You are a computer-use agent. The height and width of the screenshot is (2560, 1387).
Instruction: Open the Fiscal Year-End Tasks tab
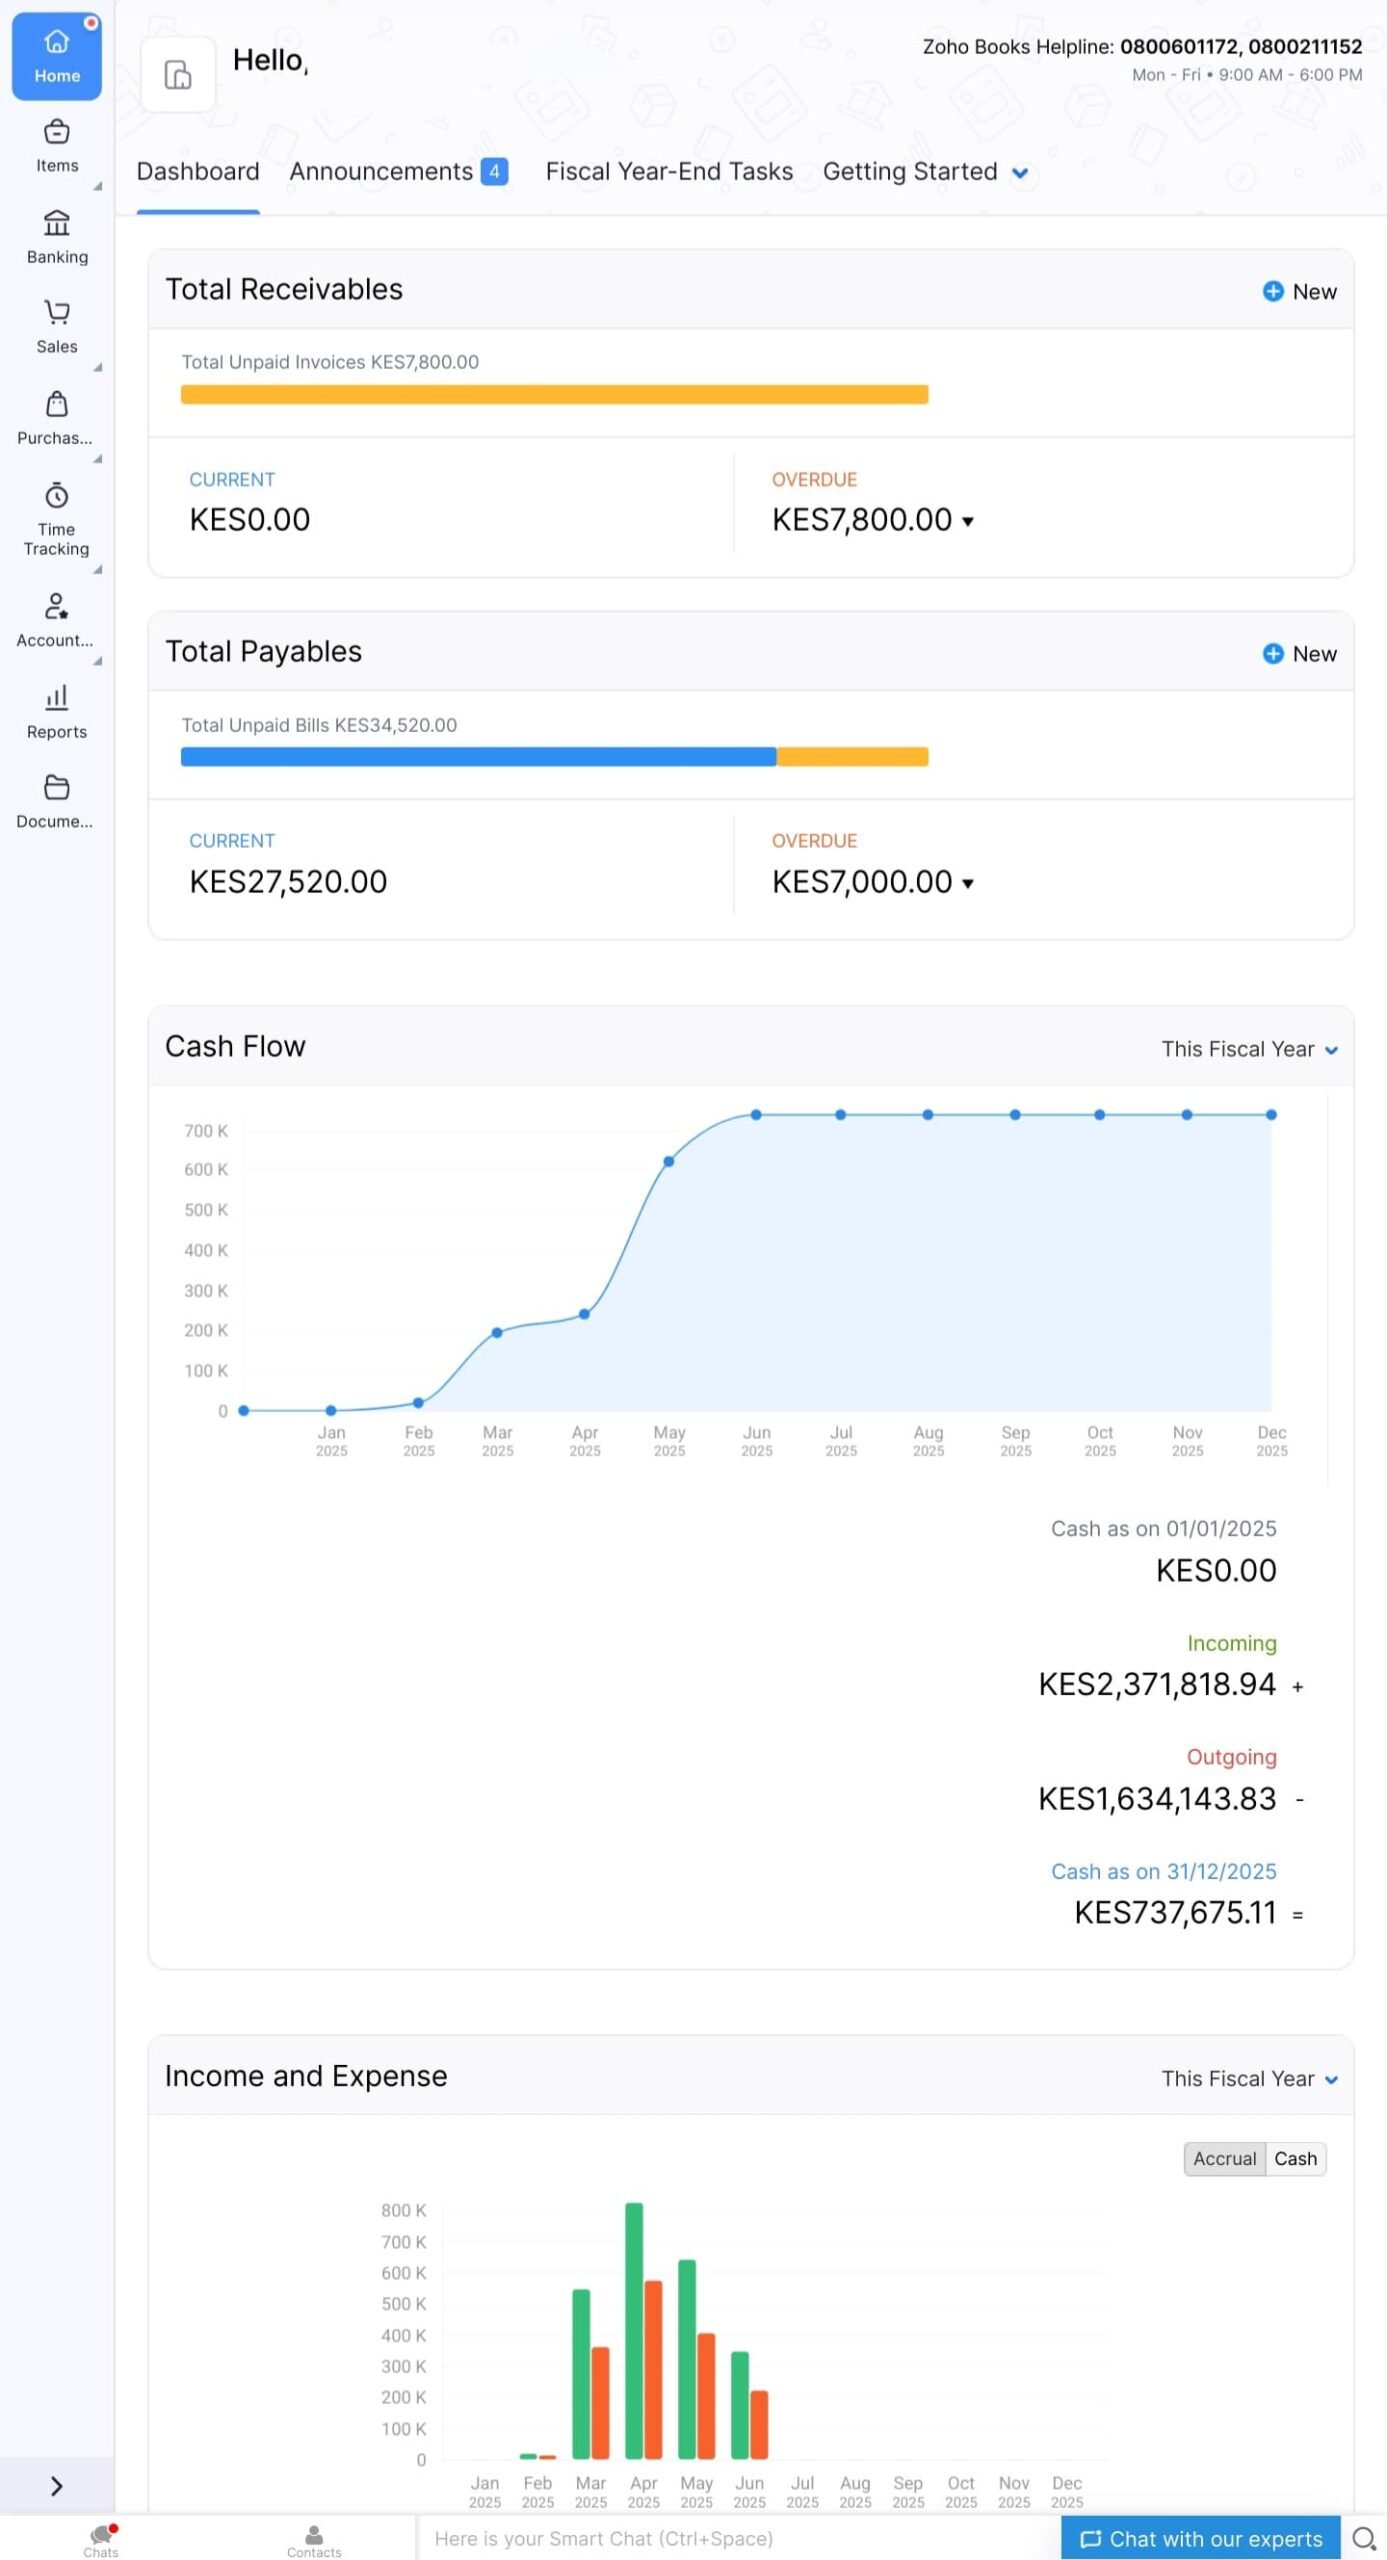click(x=669, y=171)
